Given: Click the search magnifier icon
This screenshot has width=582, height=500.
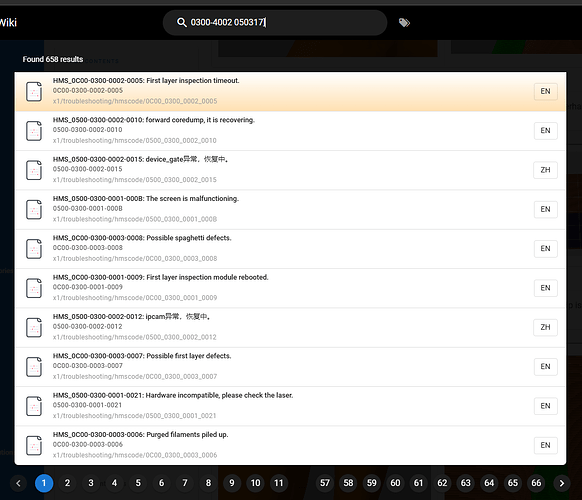Looking at the screenshot, I should coord(182,23).
